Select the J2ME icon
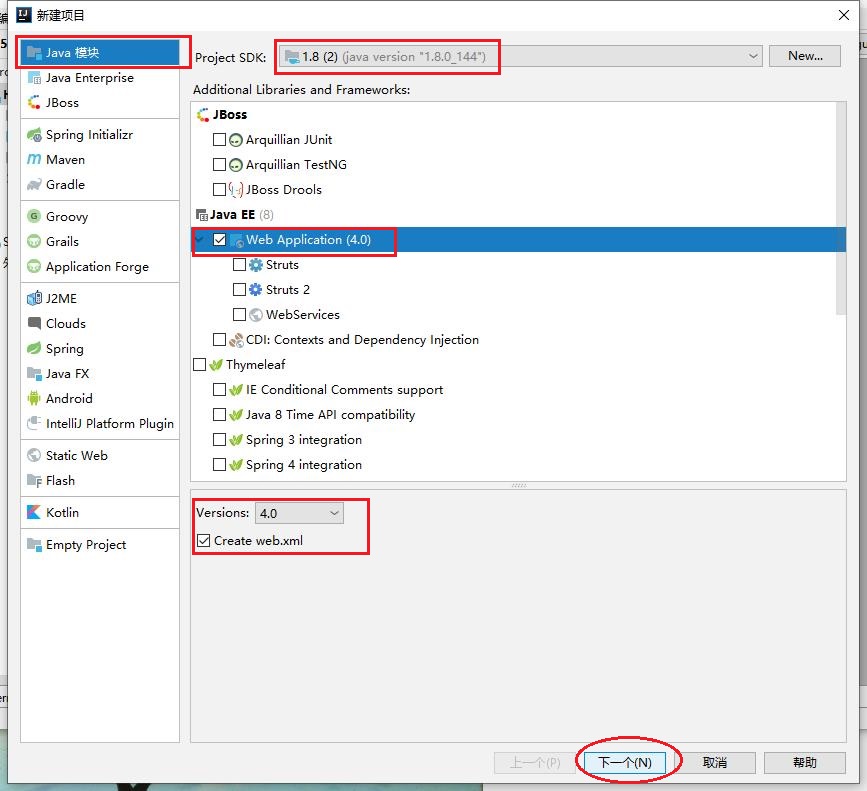The image size is (867, 791). 34,298
